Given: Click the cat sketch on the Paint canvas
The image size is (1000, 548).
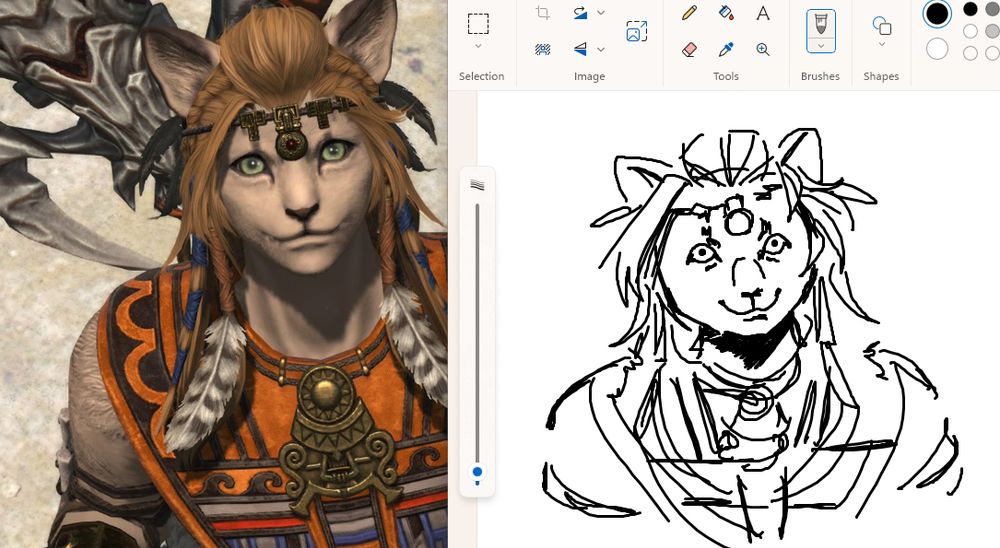Looking at the screenshot, I should 753,338.
